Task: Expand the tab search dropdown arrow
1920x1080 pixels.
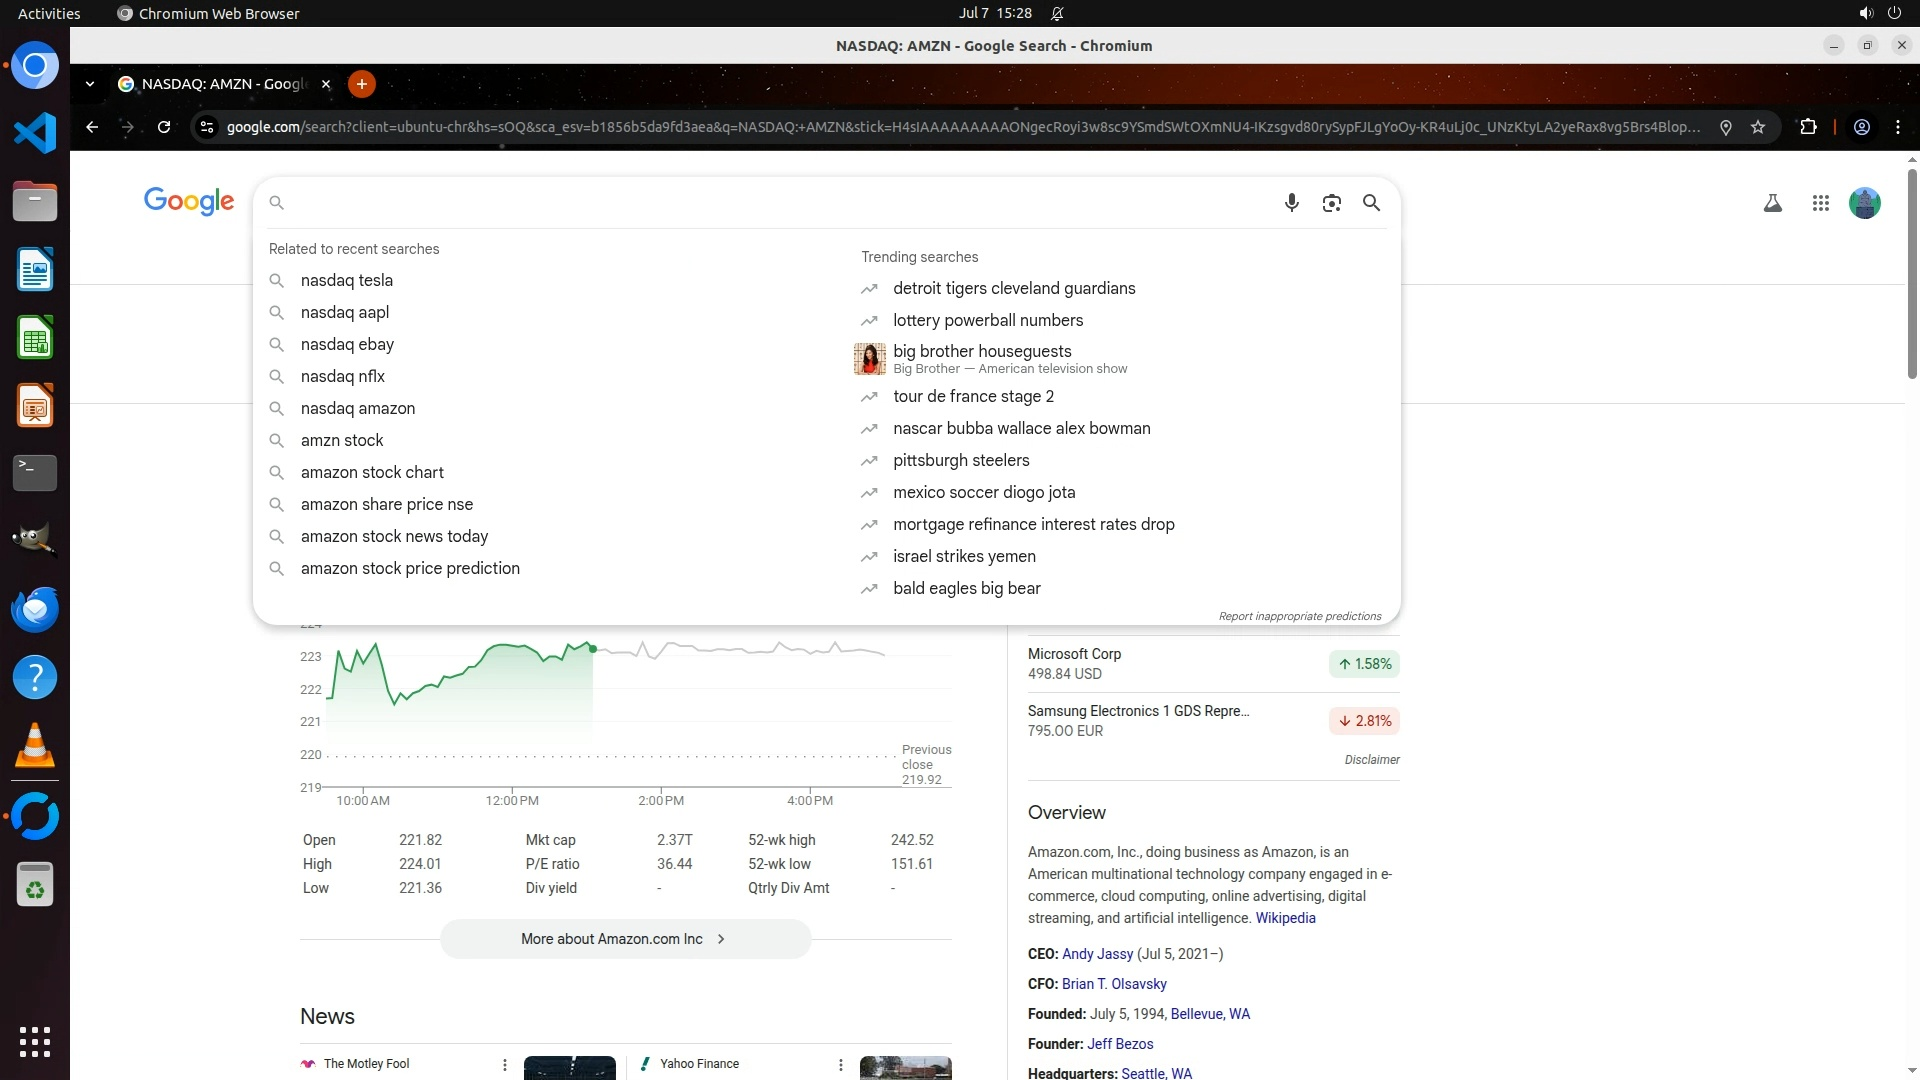Action: point(90,84)
